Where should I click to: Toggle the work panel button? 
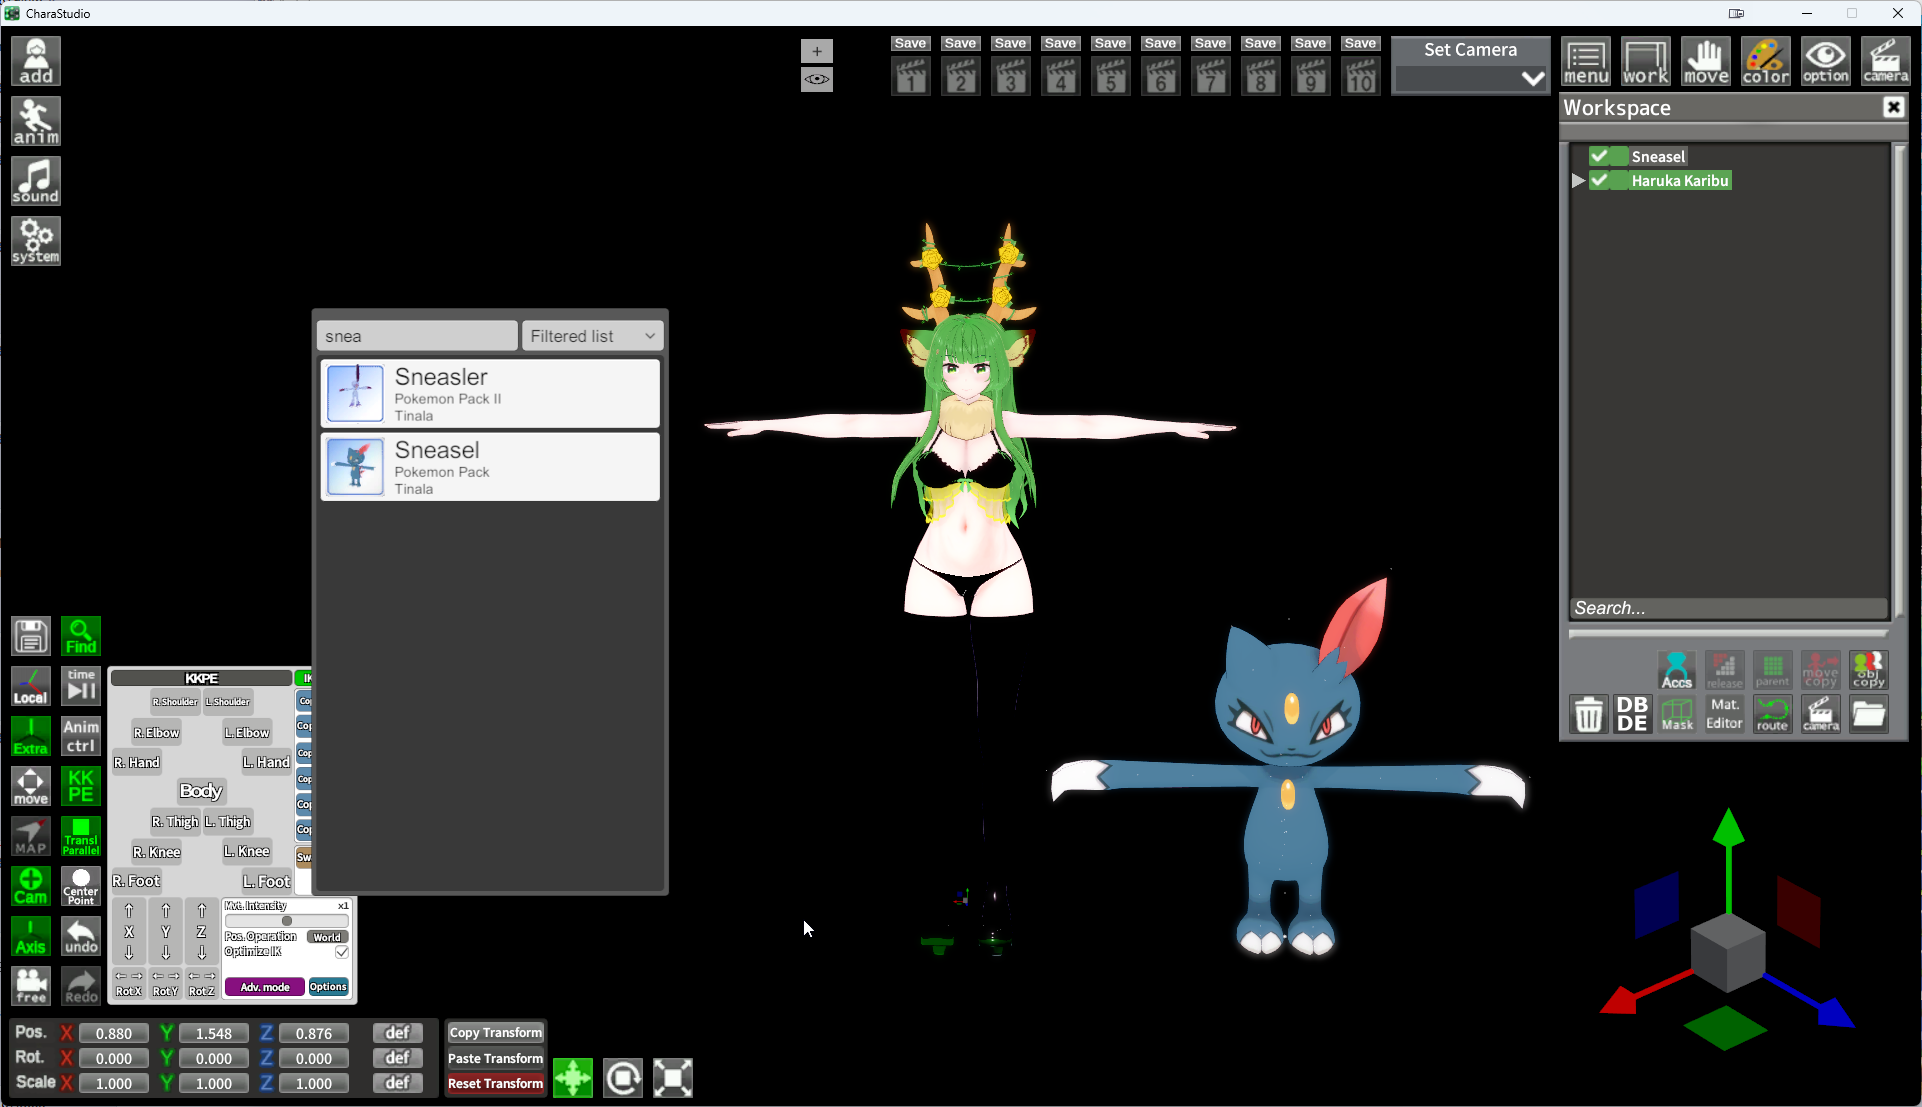pos(1646,62)
